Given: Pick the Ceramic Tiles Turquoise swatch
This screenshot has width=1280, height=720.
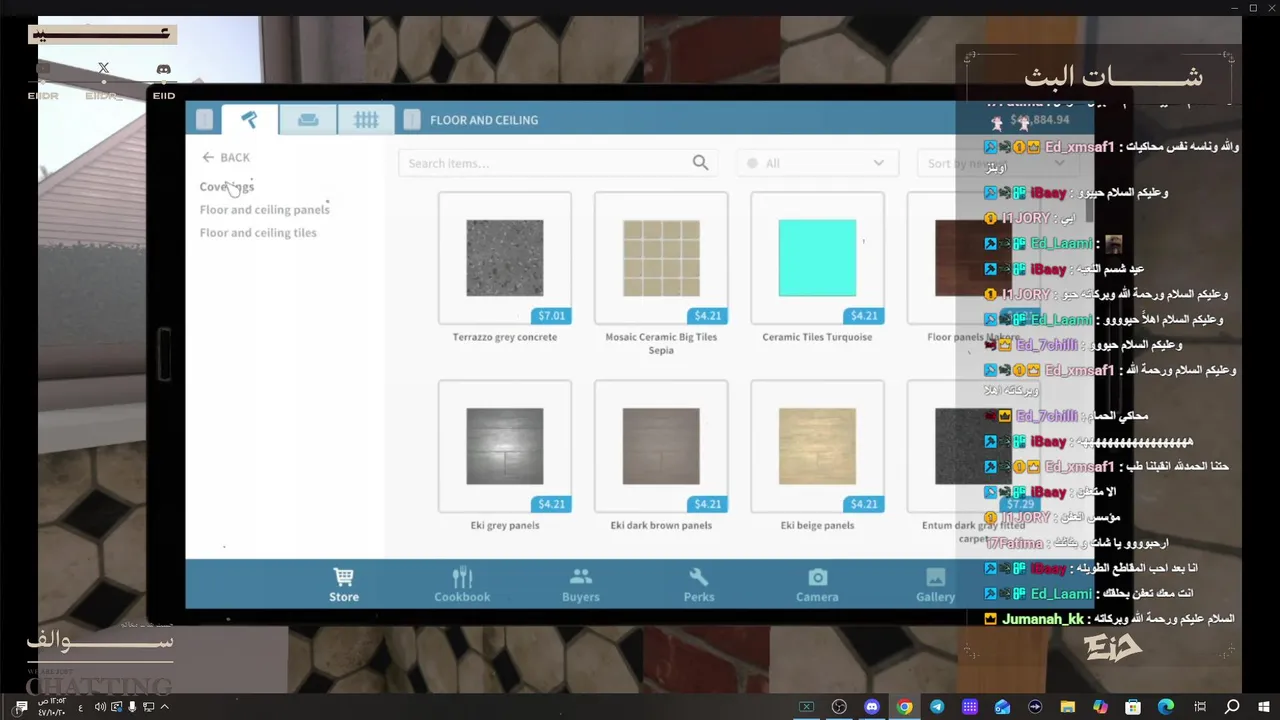Looking at the screenshot, I should point(817,258).
